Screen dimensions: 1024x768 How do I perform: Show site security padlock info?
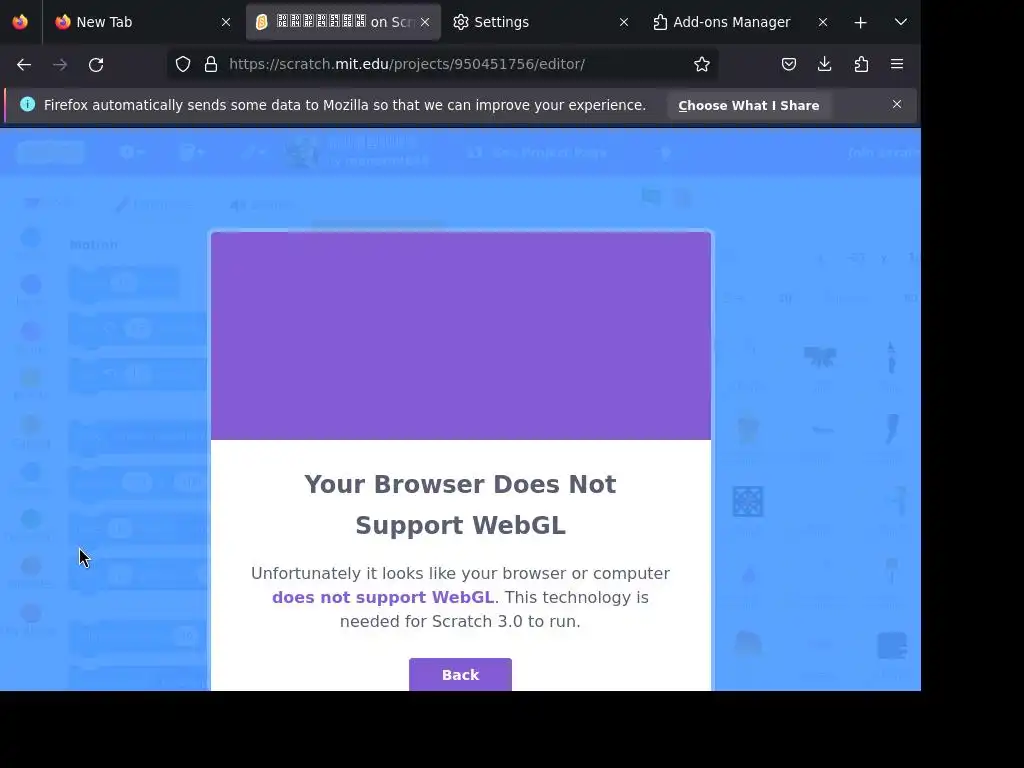(x=211, y=64)
